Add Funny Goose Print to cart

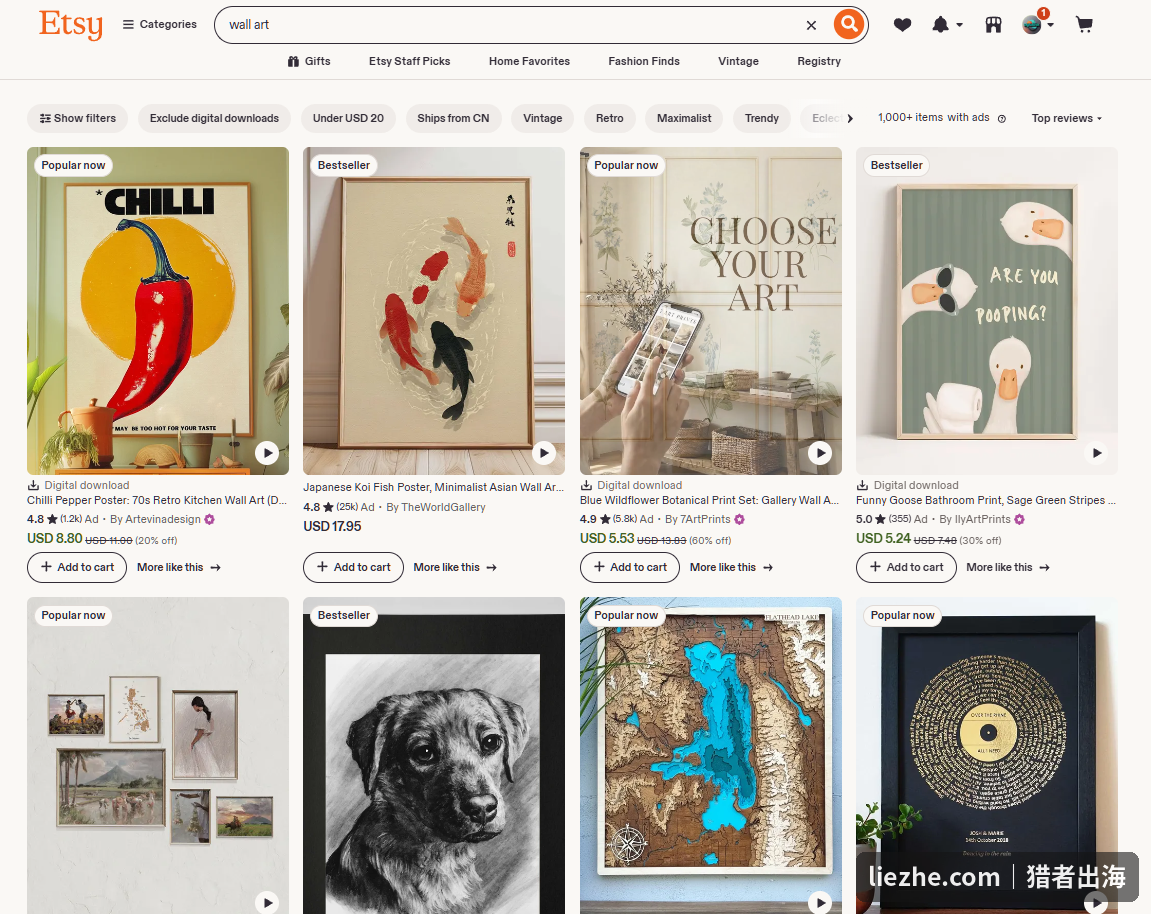pyautogui.click(x=906, y=567)
